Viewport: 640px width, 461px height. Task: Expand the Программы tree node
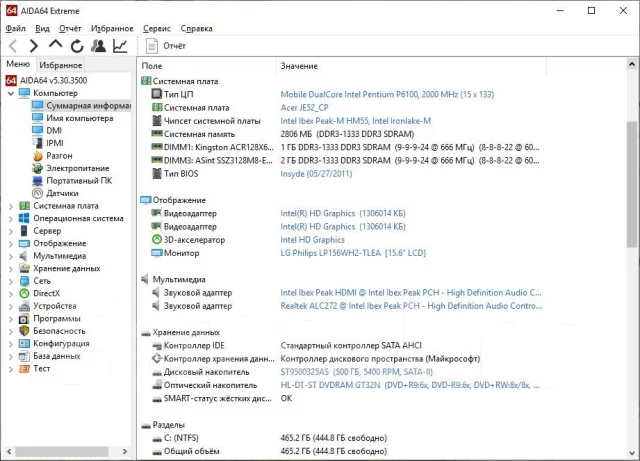pos(11,319)
